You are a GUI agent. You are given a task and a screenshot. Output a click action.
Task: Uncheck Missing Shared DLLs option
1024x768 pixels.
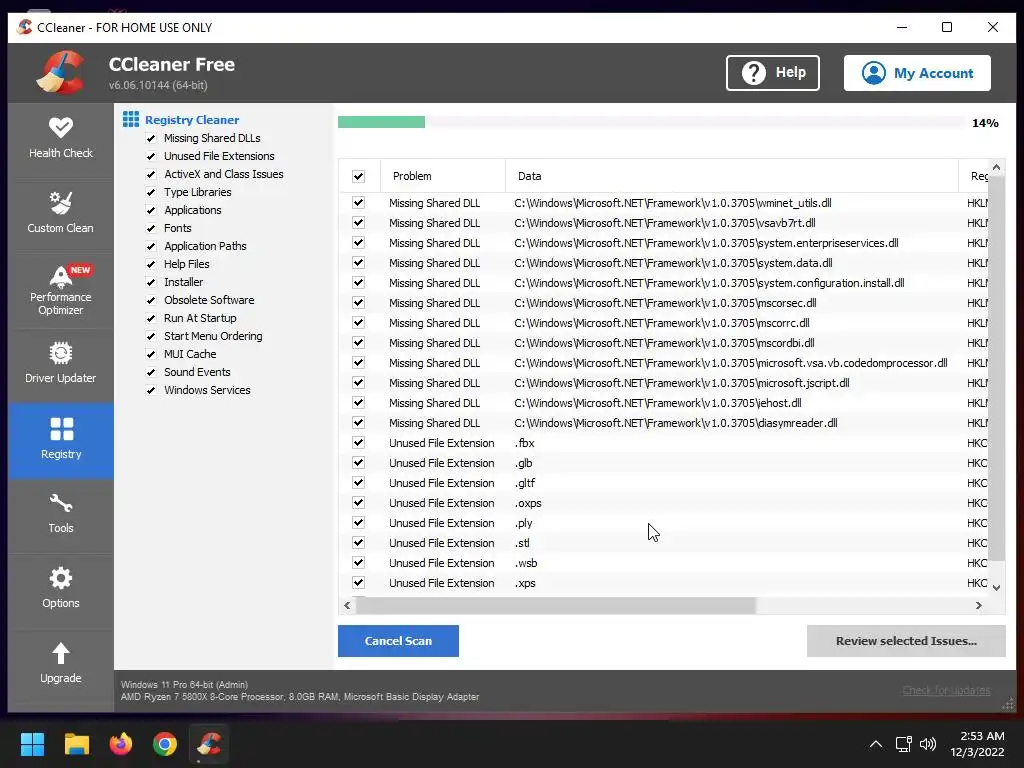point(151,138)
